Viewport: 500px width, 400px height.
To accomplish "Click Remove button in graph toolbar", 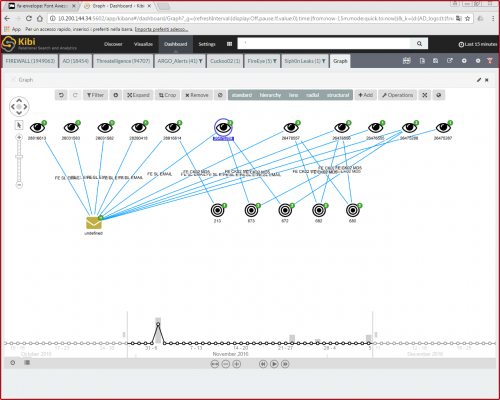I will pos(197,95).
